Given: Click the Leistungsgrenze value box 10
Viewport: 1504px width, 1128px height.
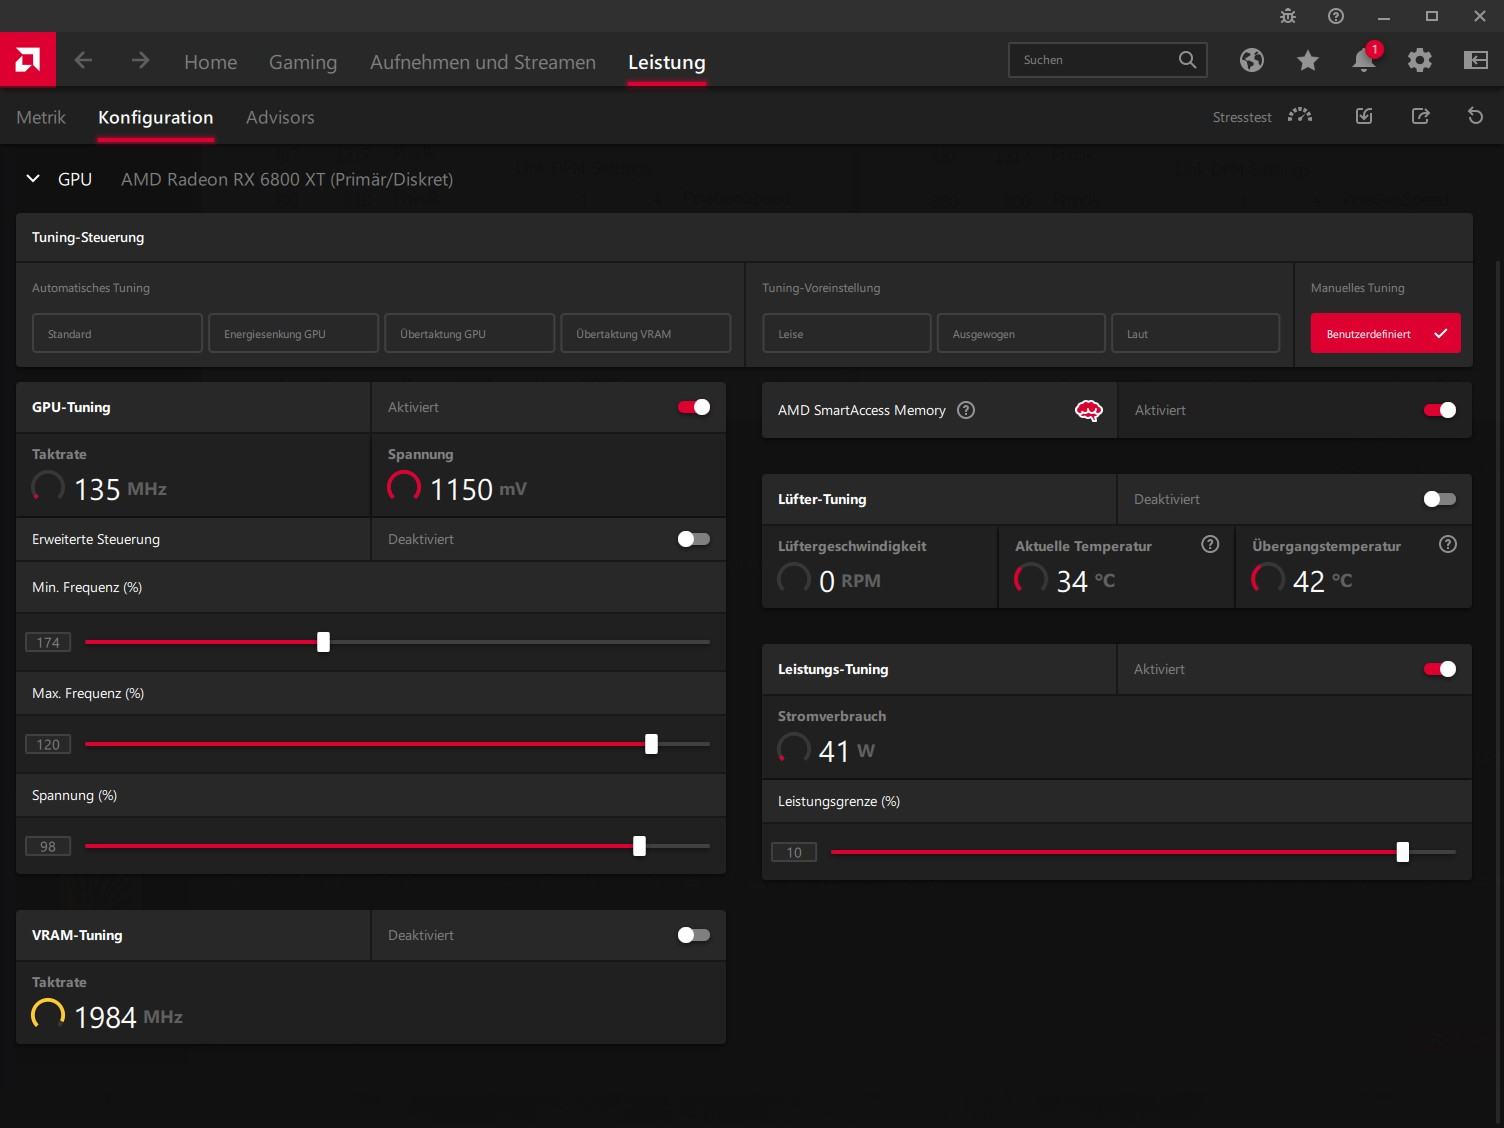Looking at the screenshot, I should 794,852.
